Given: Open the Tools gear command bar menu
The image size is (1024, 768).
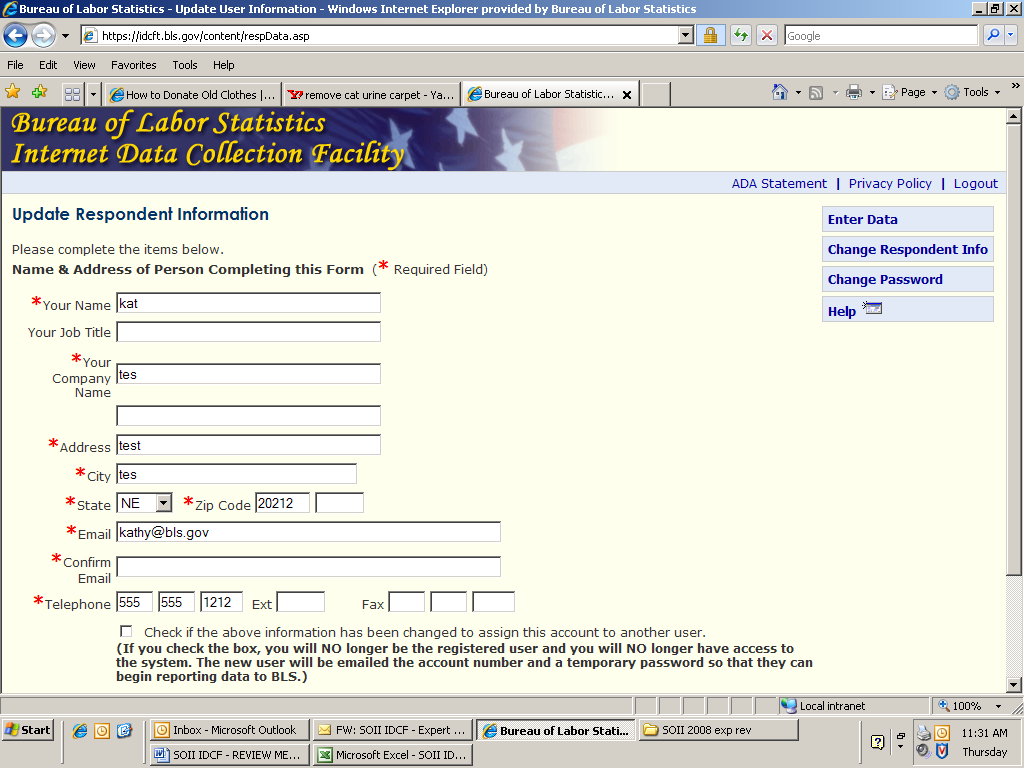Looking at the screenshot, I should pyautogui.click(x=972, y=92).
